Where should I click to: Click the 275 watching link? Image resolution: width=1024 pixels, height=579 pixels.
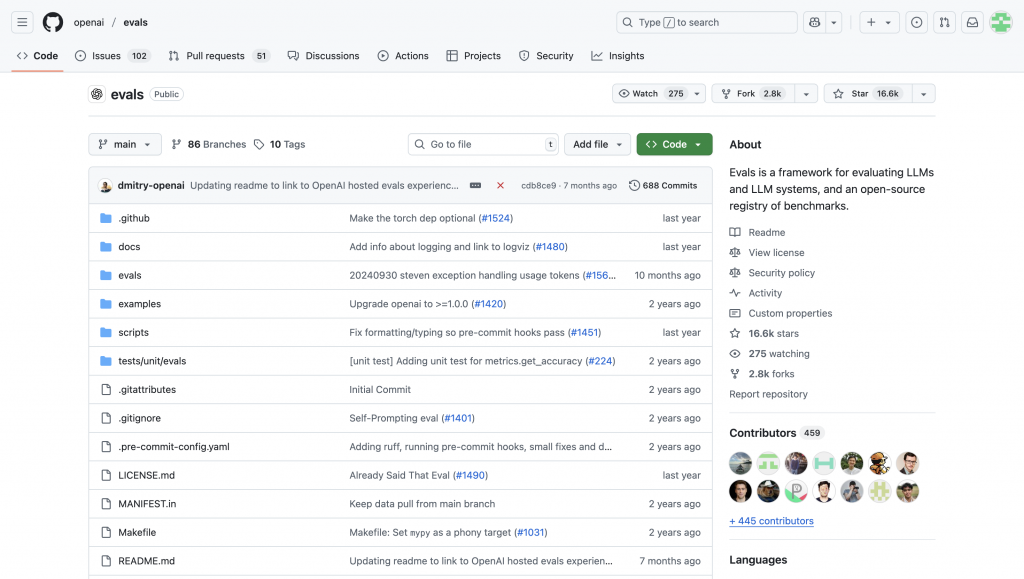tap(778, 354)
